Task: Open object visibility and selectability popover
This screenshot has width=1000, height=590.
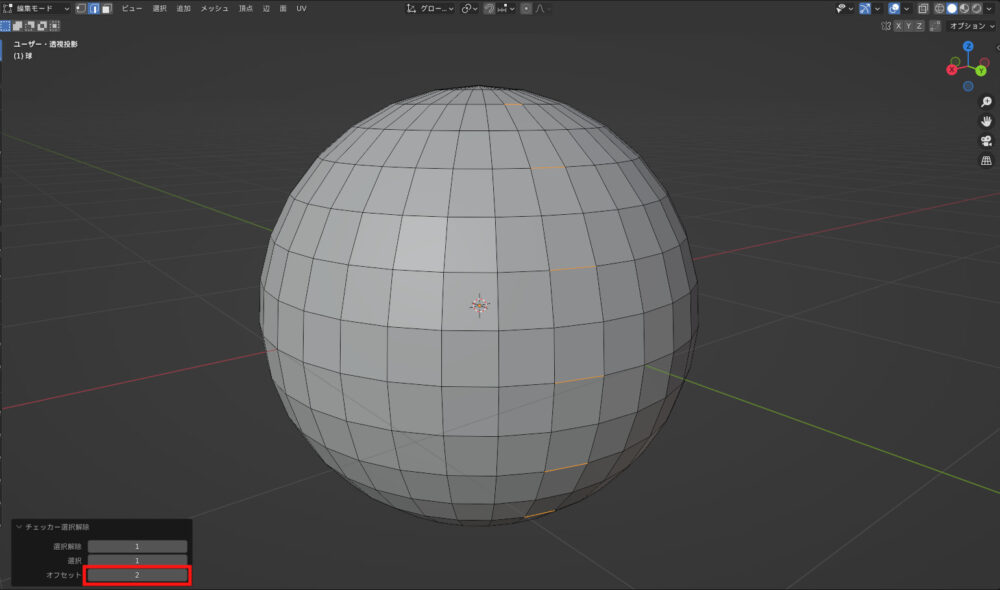Action: (x=844, y=8)
